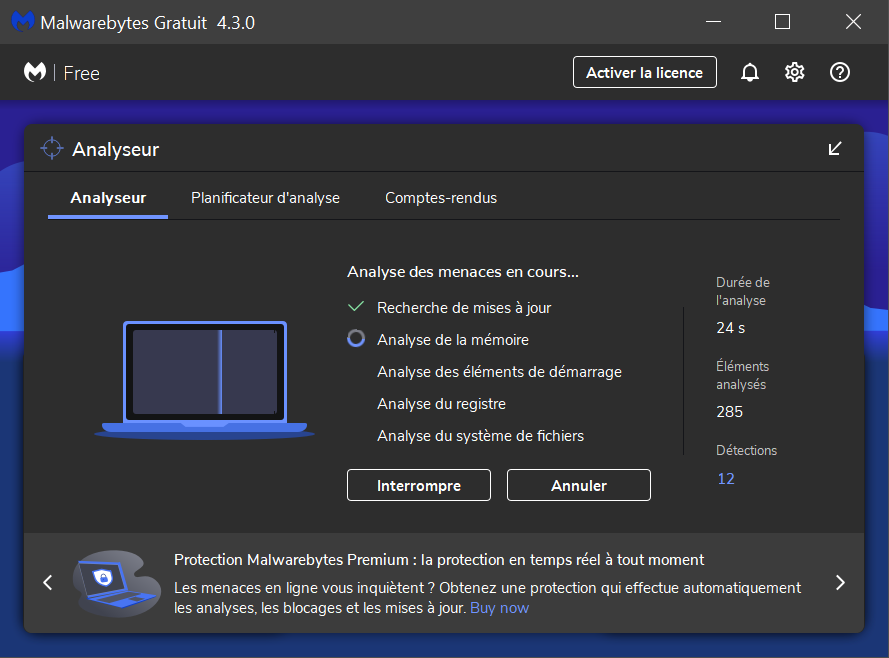Switch to the Analyseur tab
889x658 pixels.
click(108, 198)
